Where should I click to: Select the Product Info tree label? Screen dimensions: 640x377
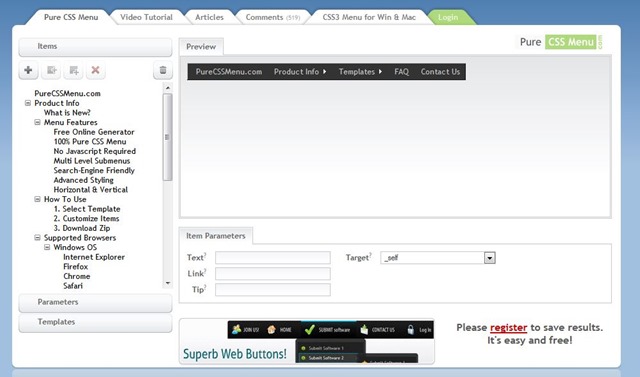click(57, 103)
